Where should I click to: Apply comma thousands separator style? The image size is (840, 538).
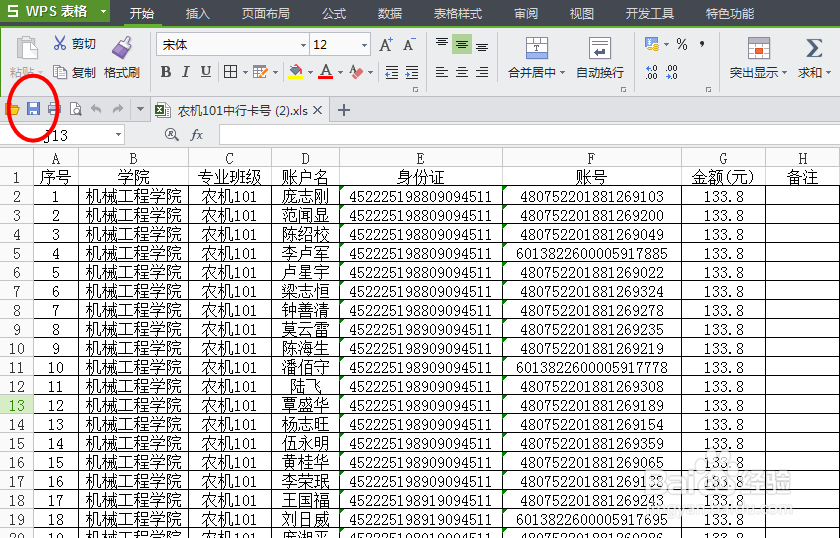click(x=702, y=44)
